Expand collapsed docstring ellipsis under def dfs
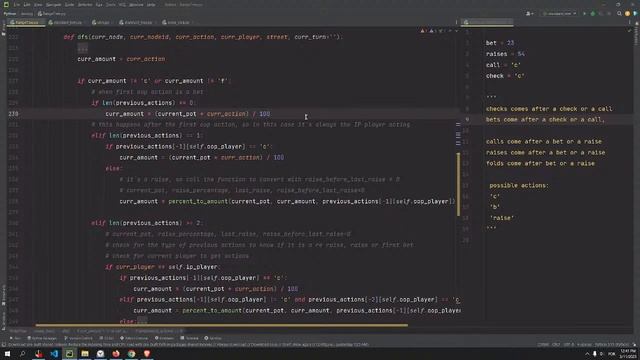Screen dimensions: 640x360 82,48
